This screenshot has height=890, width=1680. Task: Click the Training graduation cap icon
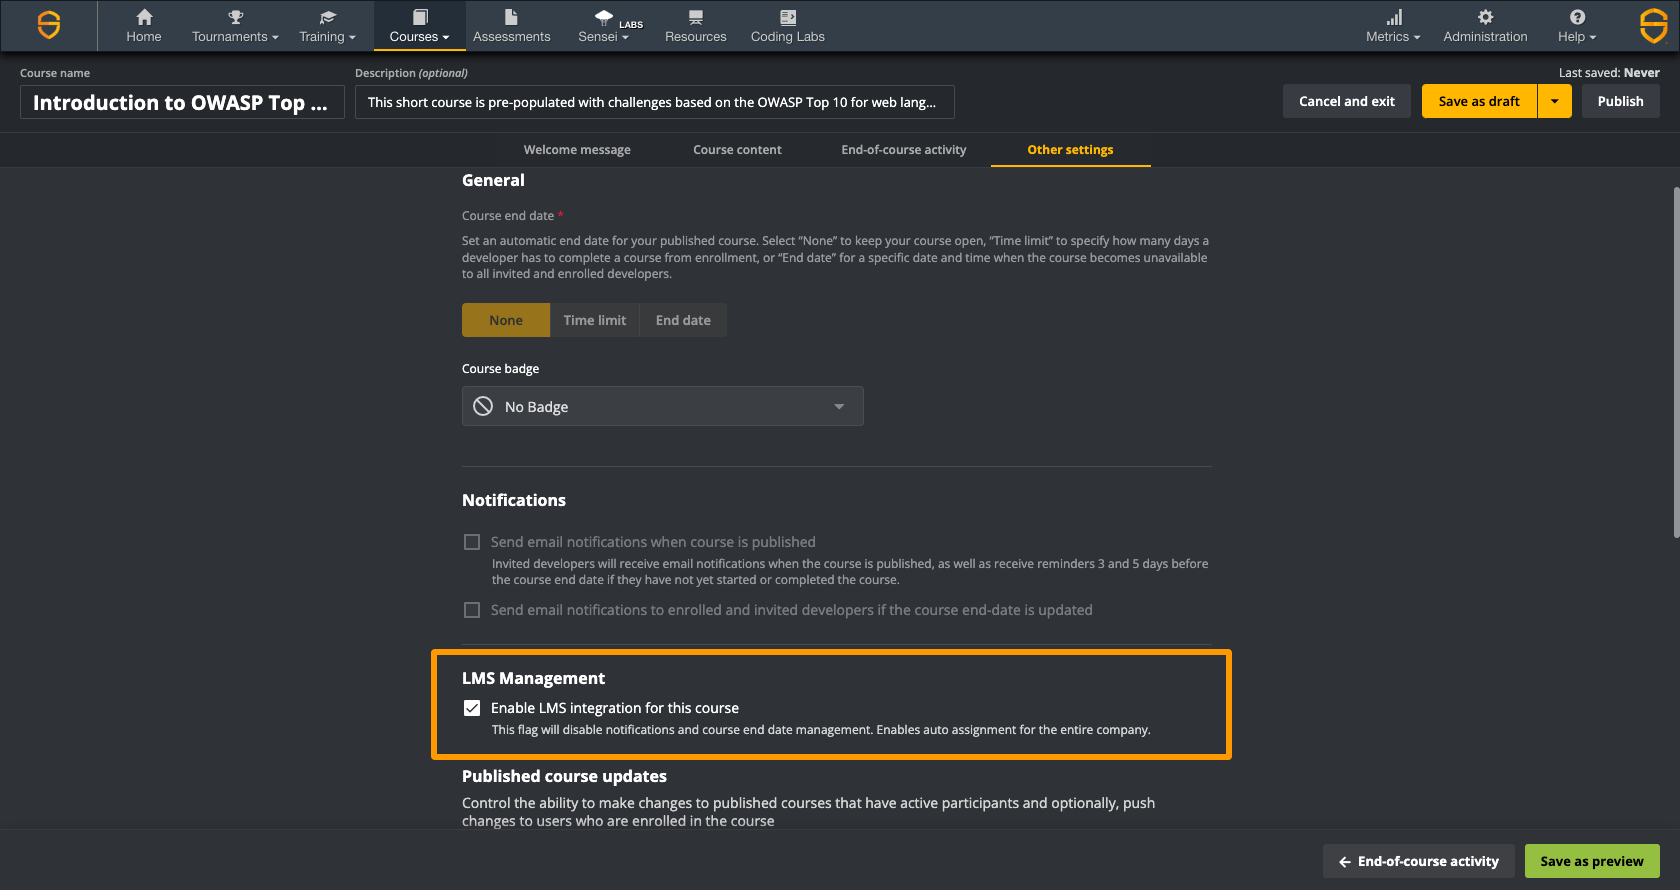(328, 17)
